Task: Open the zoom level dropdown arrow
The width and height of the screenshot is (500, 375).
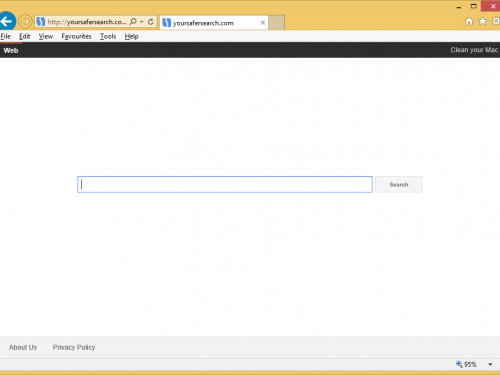Action: 490,364
